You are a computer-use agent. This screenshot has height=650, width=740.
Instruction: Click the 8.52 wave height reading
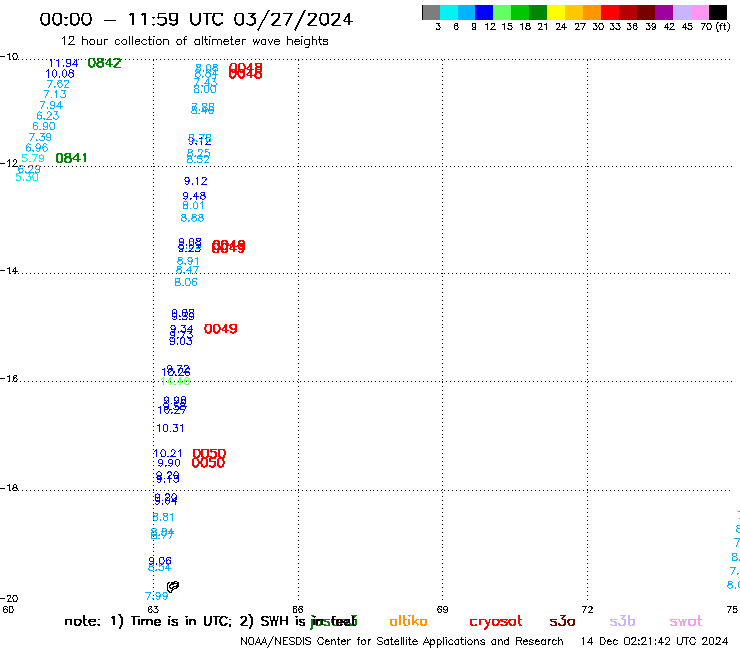[198, 160]
